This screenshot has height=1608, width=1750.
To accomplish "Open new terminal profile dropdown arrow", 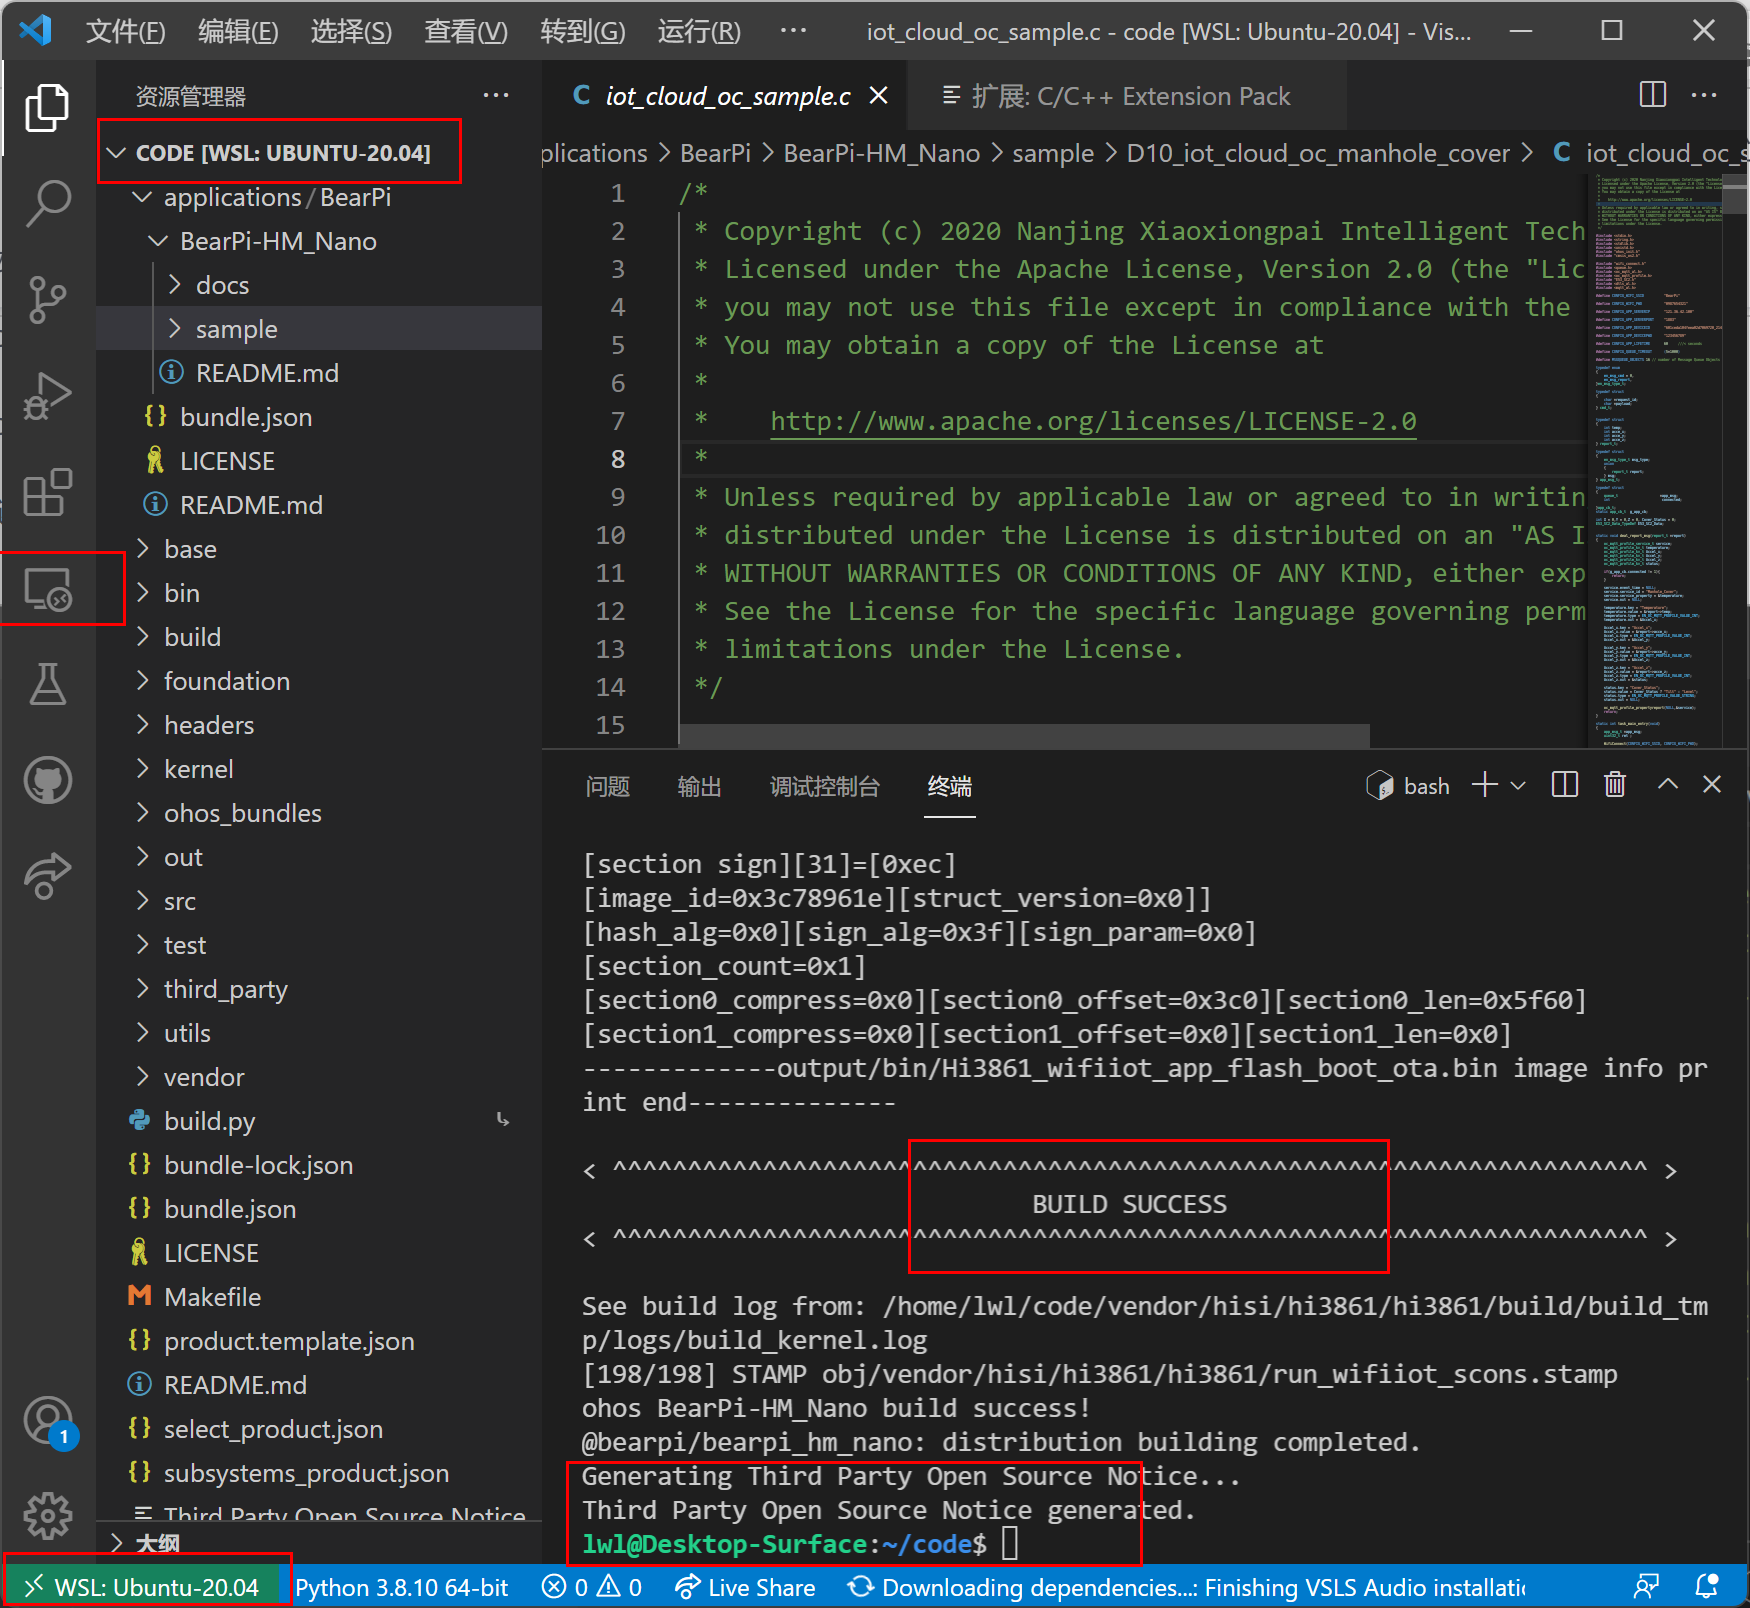I will (x=1518, y=786).
